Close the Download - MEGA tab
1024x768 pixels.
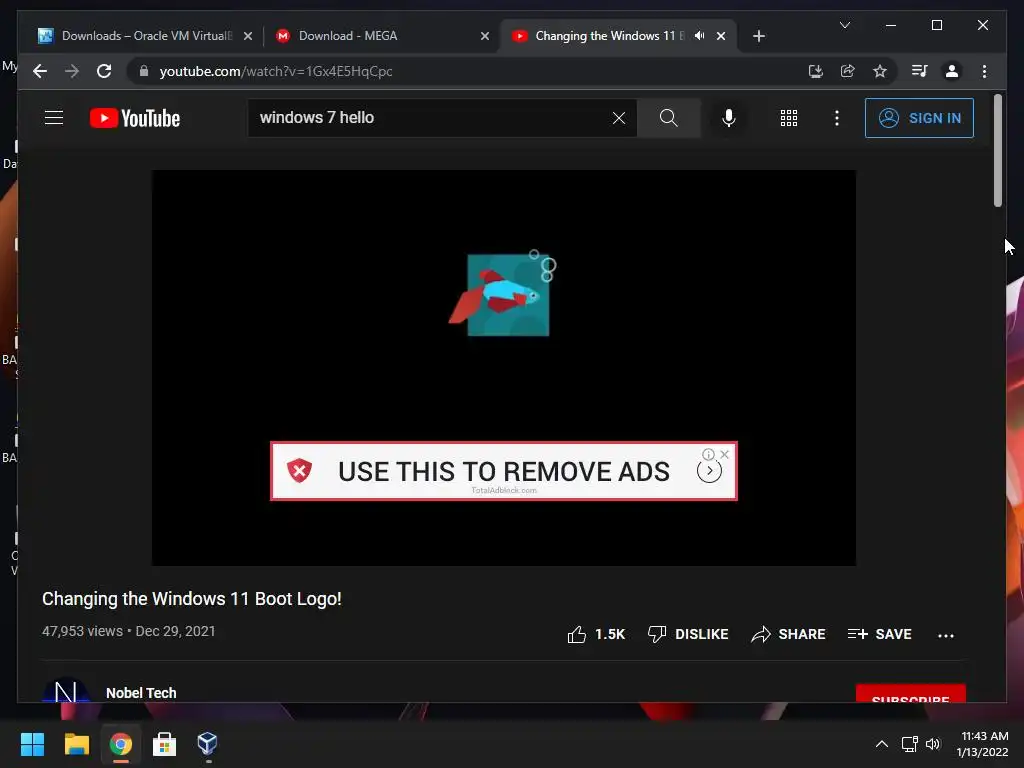[x=485, y=36]
